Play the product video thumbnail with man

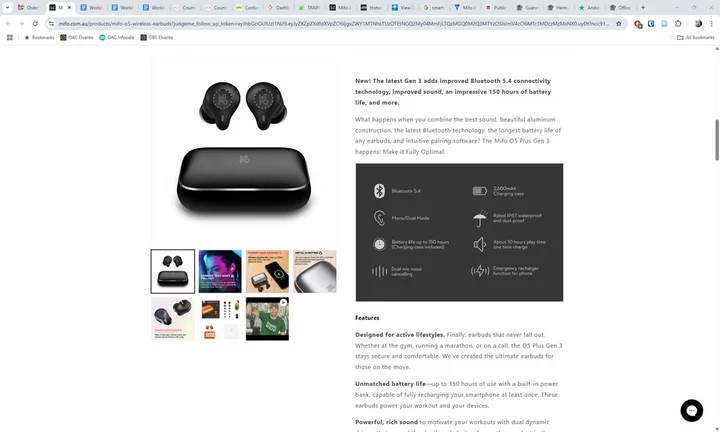267,319
